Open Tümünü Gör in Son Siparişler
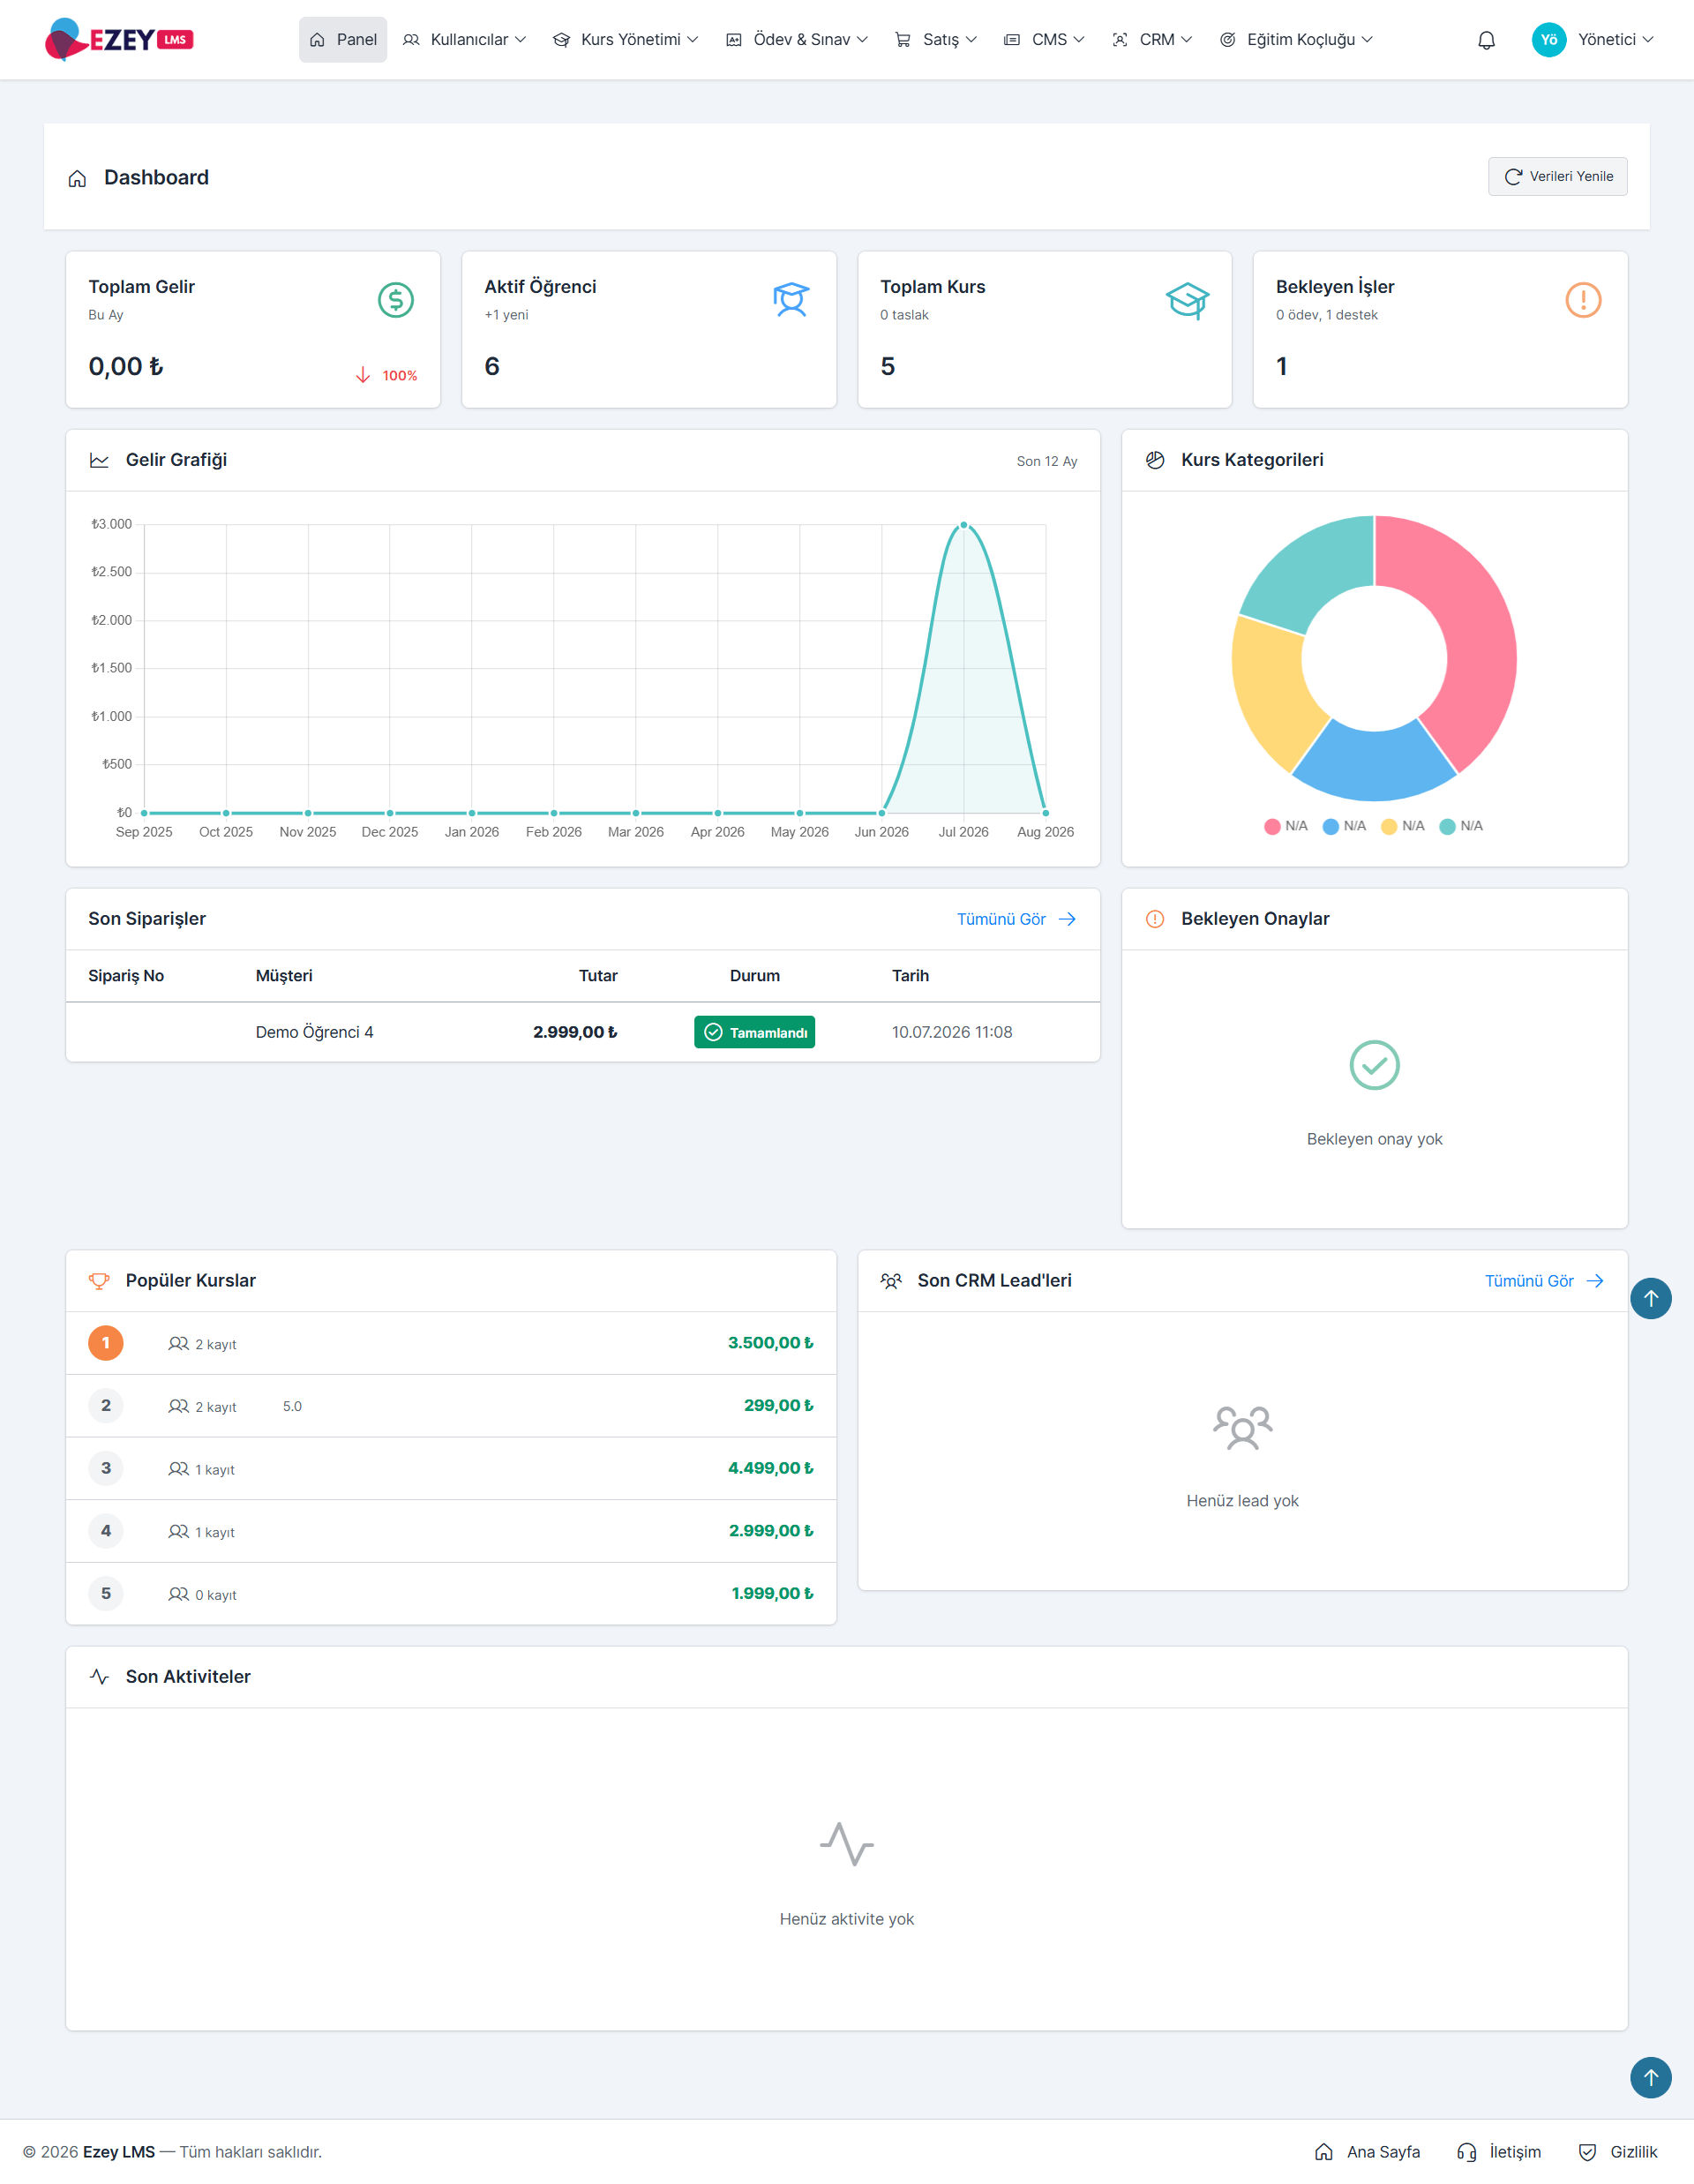 coord(1016,919)
